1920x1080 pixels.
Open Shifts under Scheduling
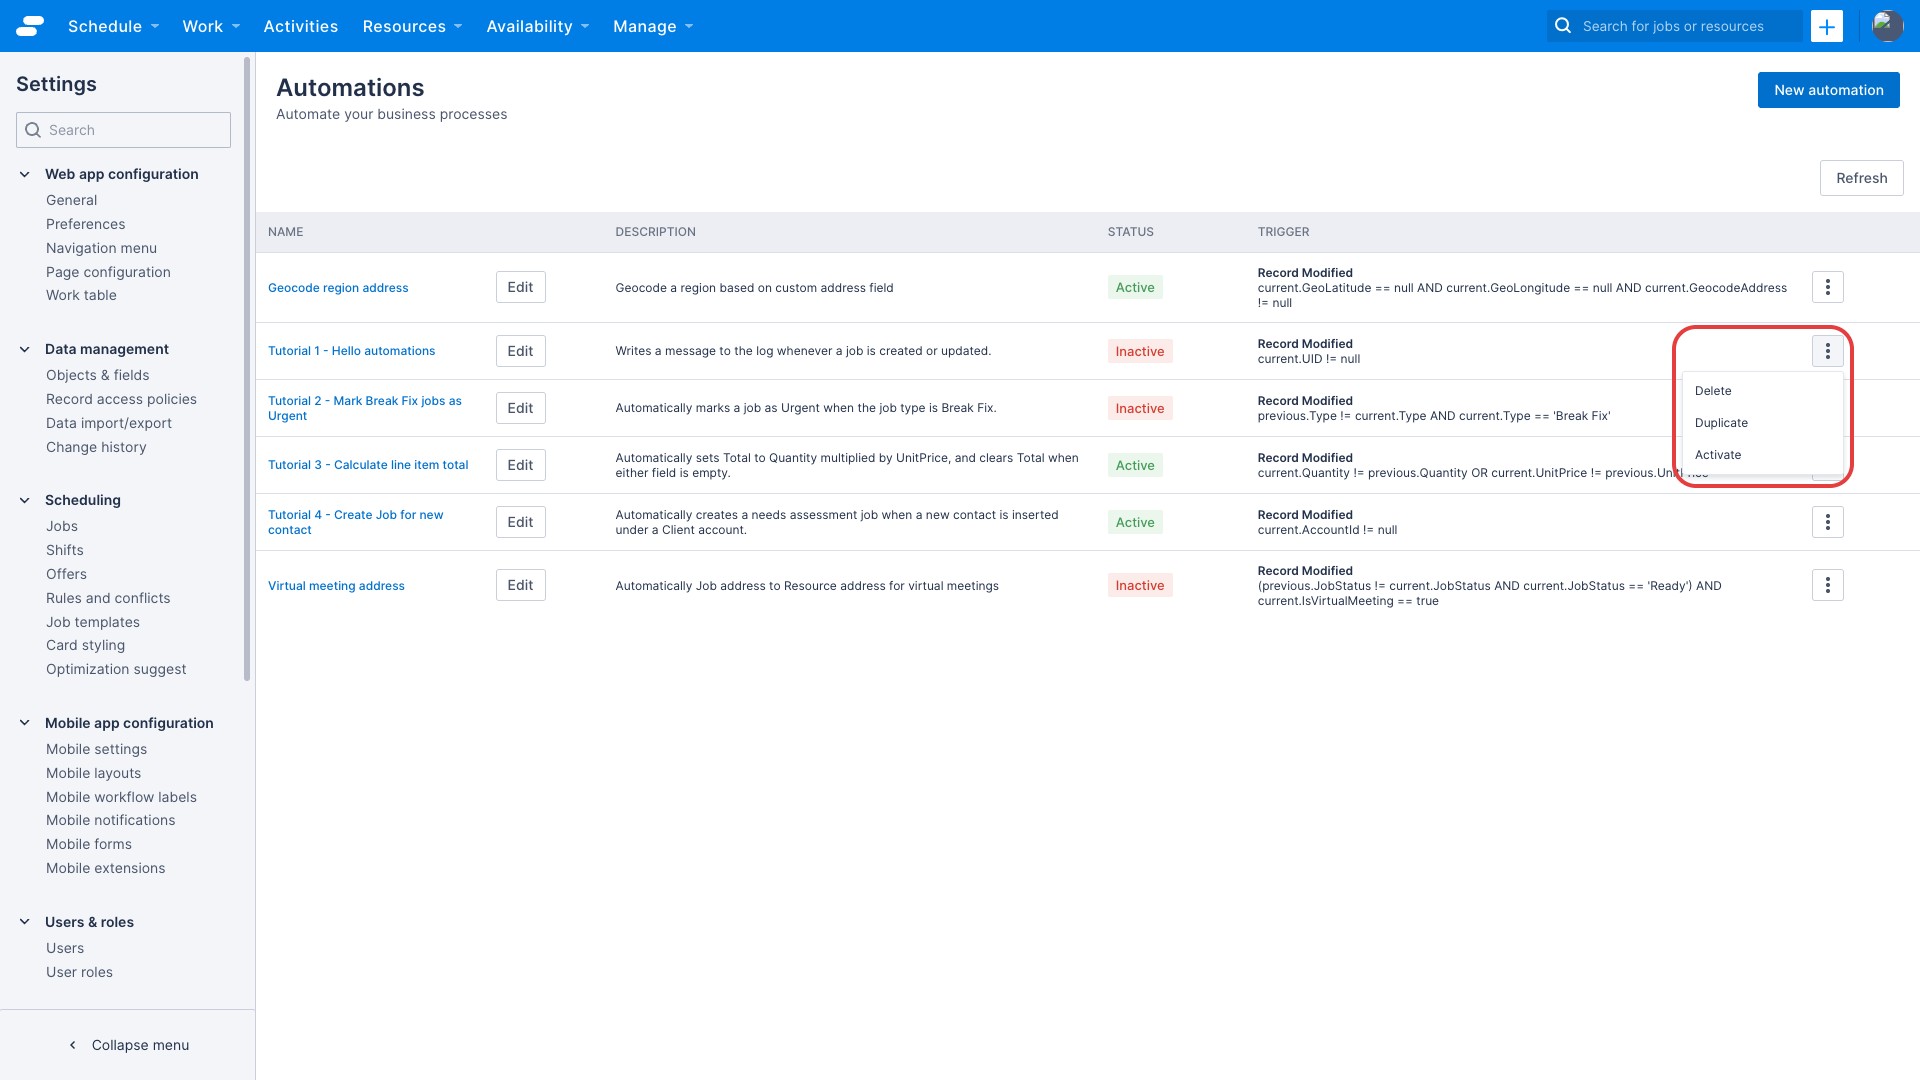coord(65,550)
